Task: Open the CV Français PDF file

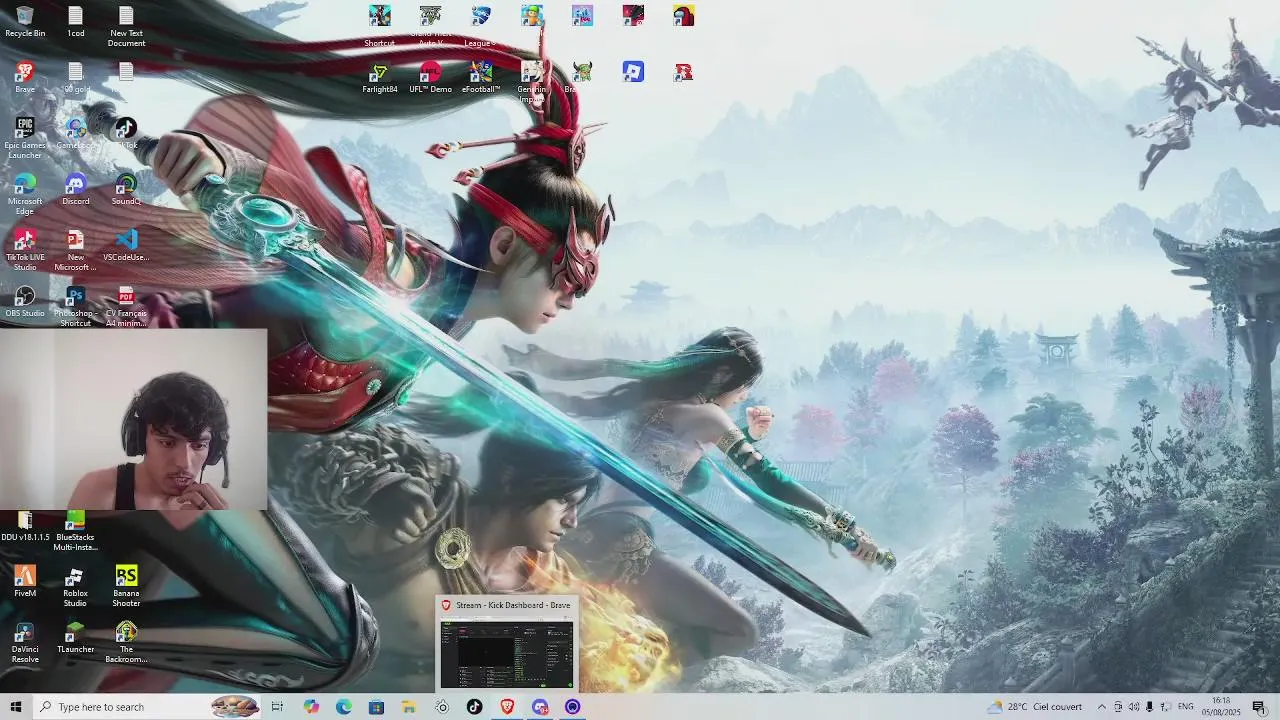Action: pyautogui.click(x=126, y=306)
